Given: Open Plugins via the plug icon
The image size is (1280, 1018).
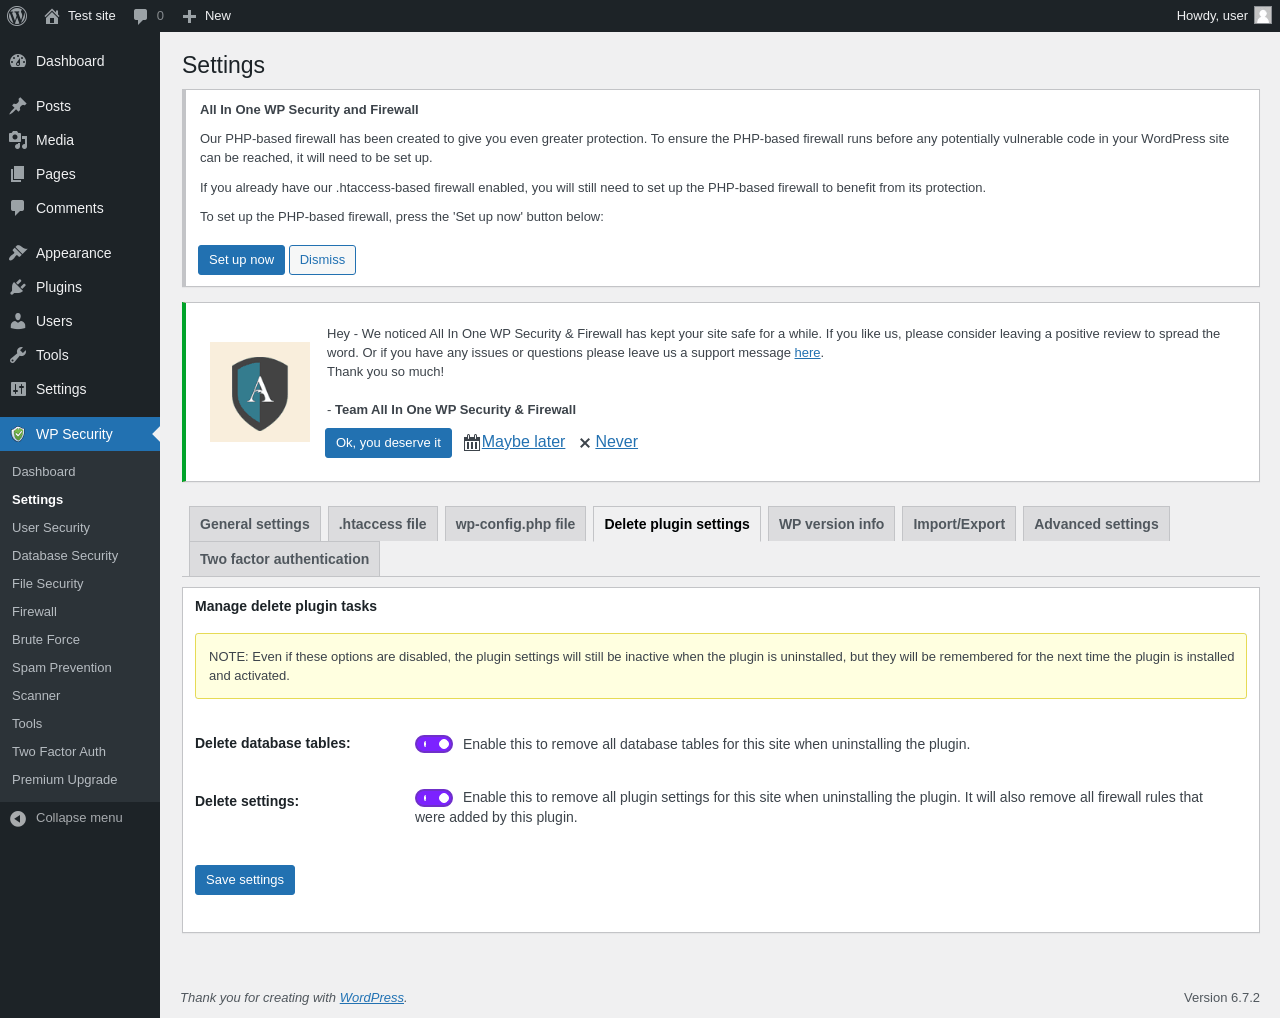Looking at the screenshot, I should pos(18,287).
